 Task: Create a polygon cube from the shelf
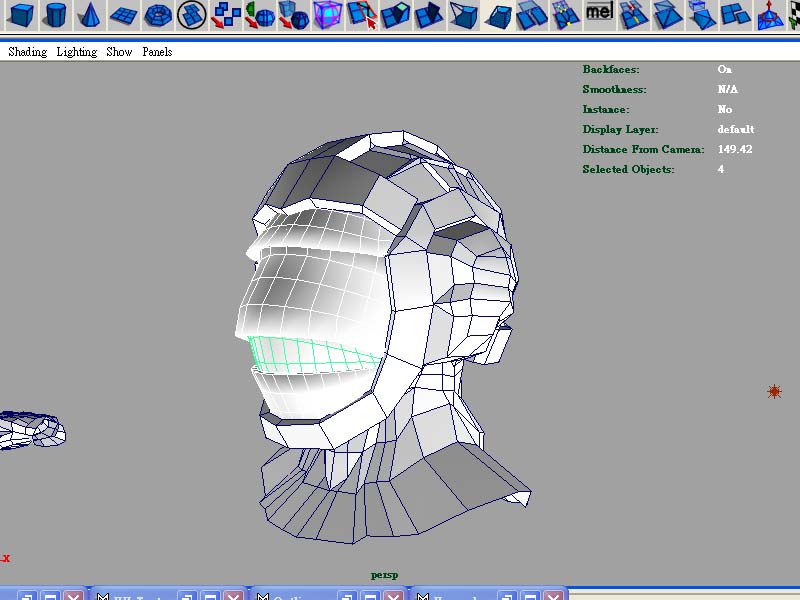tap(21, 15)
